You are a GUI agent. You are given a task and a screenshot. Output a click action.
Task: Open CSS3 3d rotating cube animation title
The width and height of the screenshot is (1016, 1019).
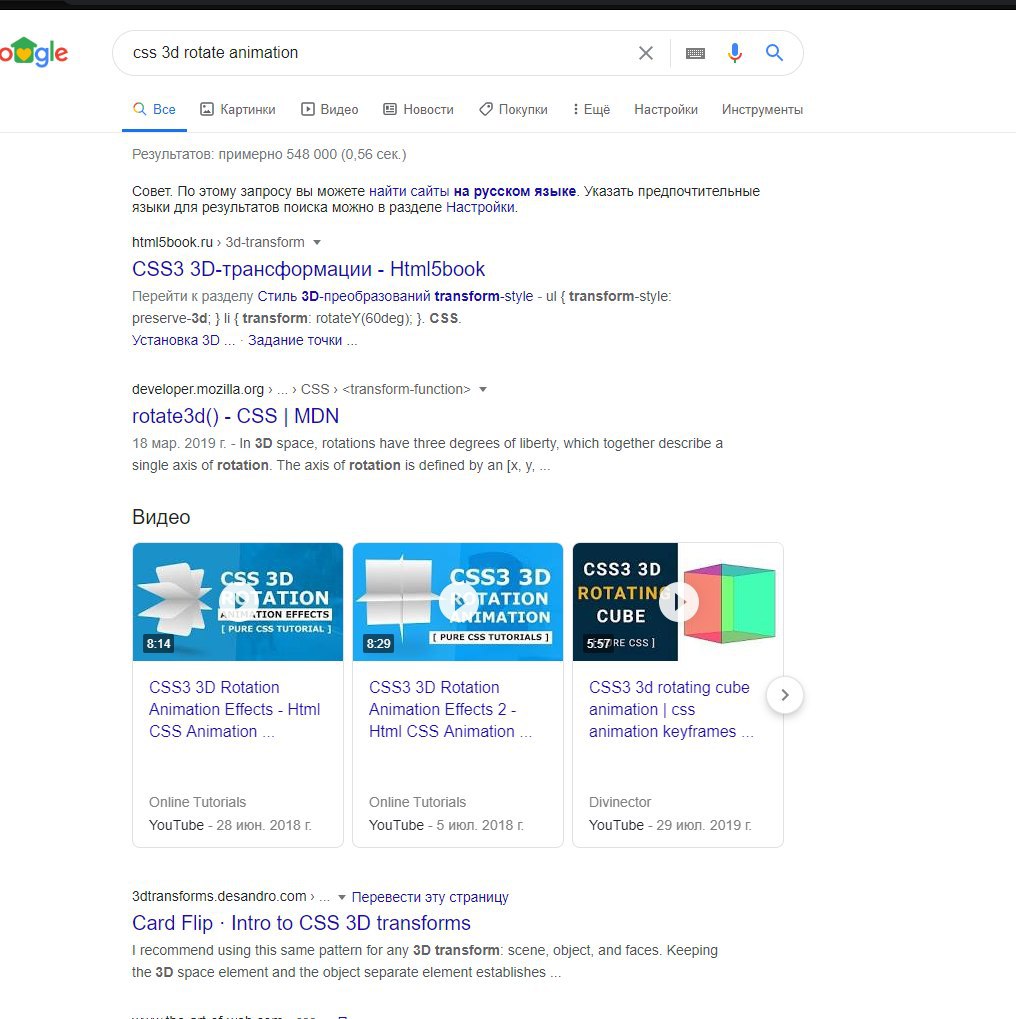pos(671,709)
